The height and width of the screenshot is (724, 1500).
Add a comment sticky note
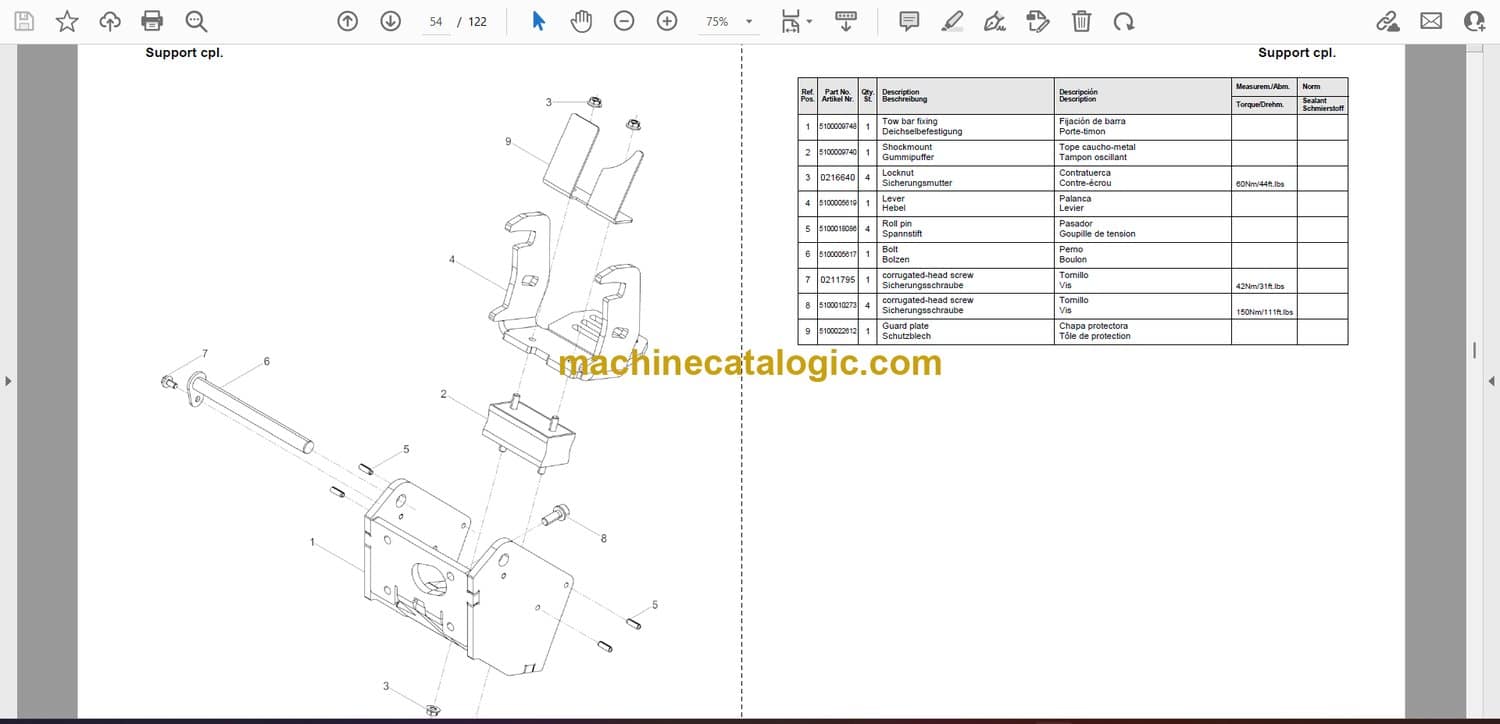909,21
